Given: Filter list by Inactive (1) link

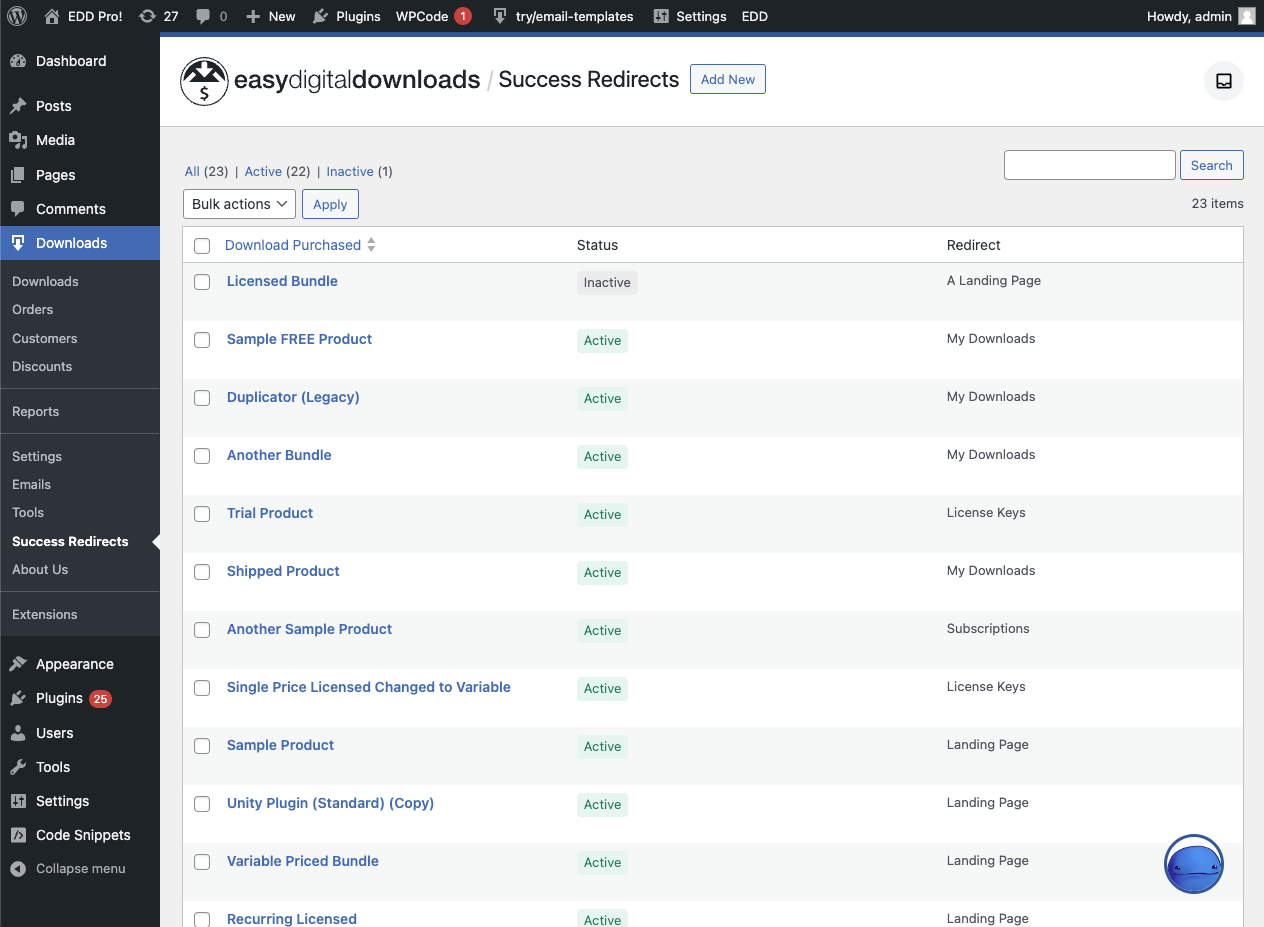Looking at the screenshot, I should [349, 171].
